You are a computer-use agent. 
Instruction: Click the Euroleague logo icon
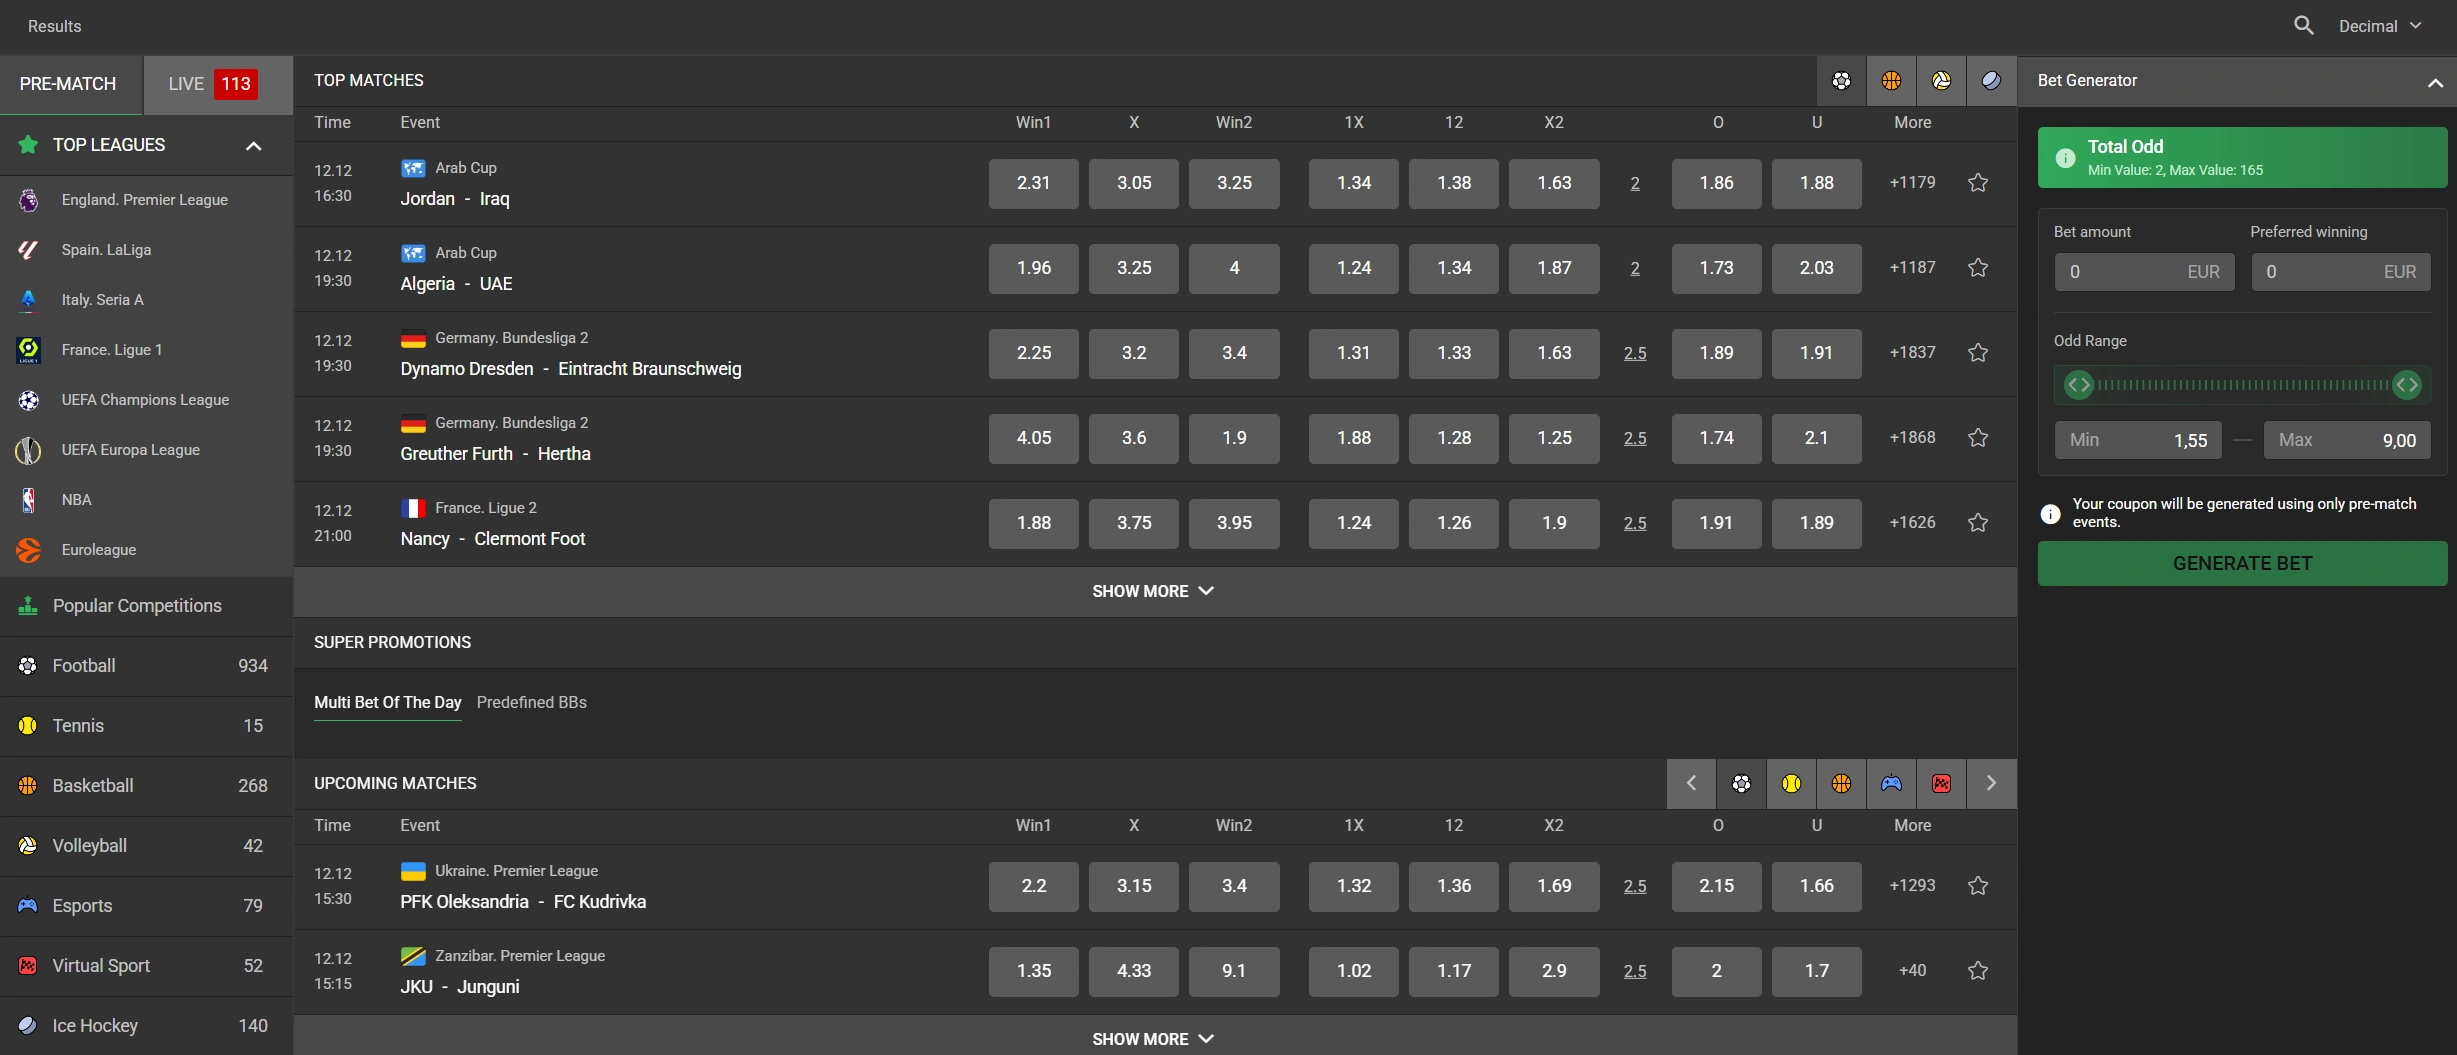tap(28, 550)
